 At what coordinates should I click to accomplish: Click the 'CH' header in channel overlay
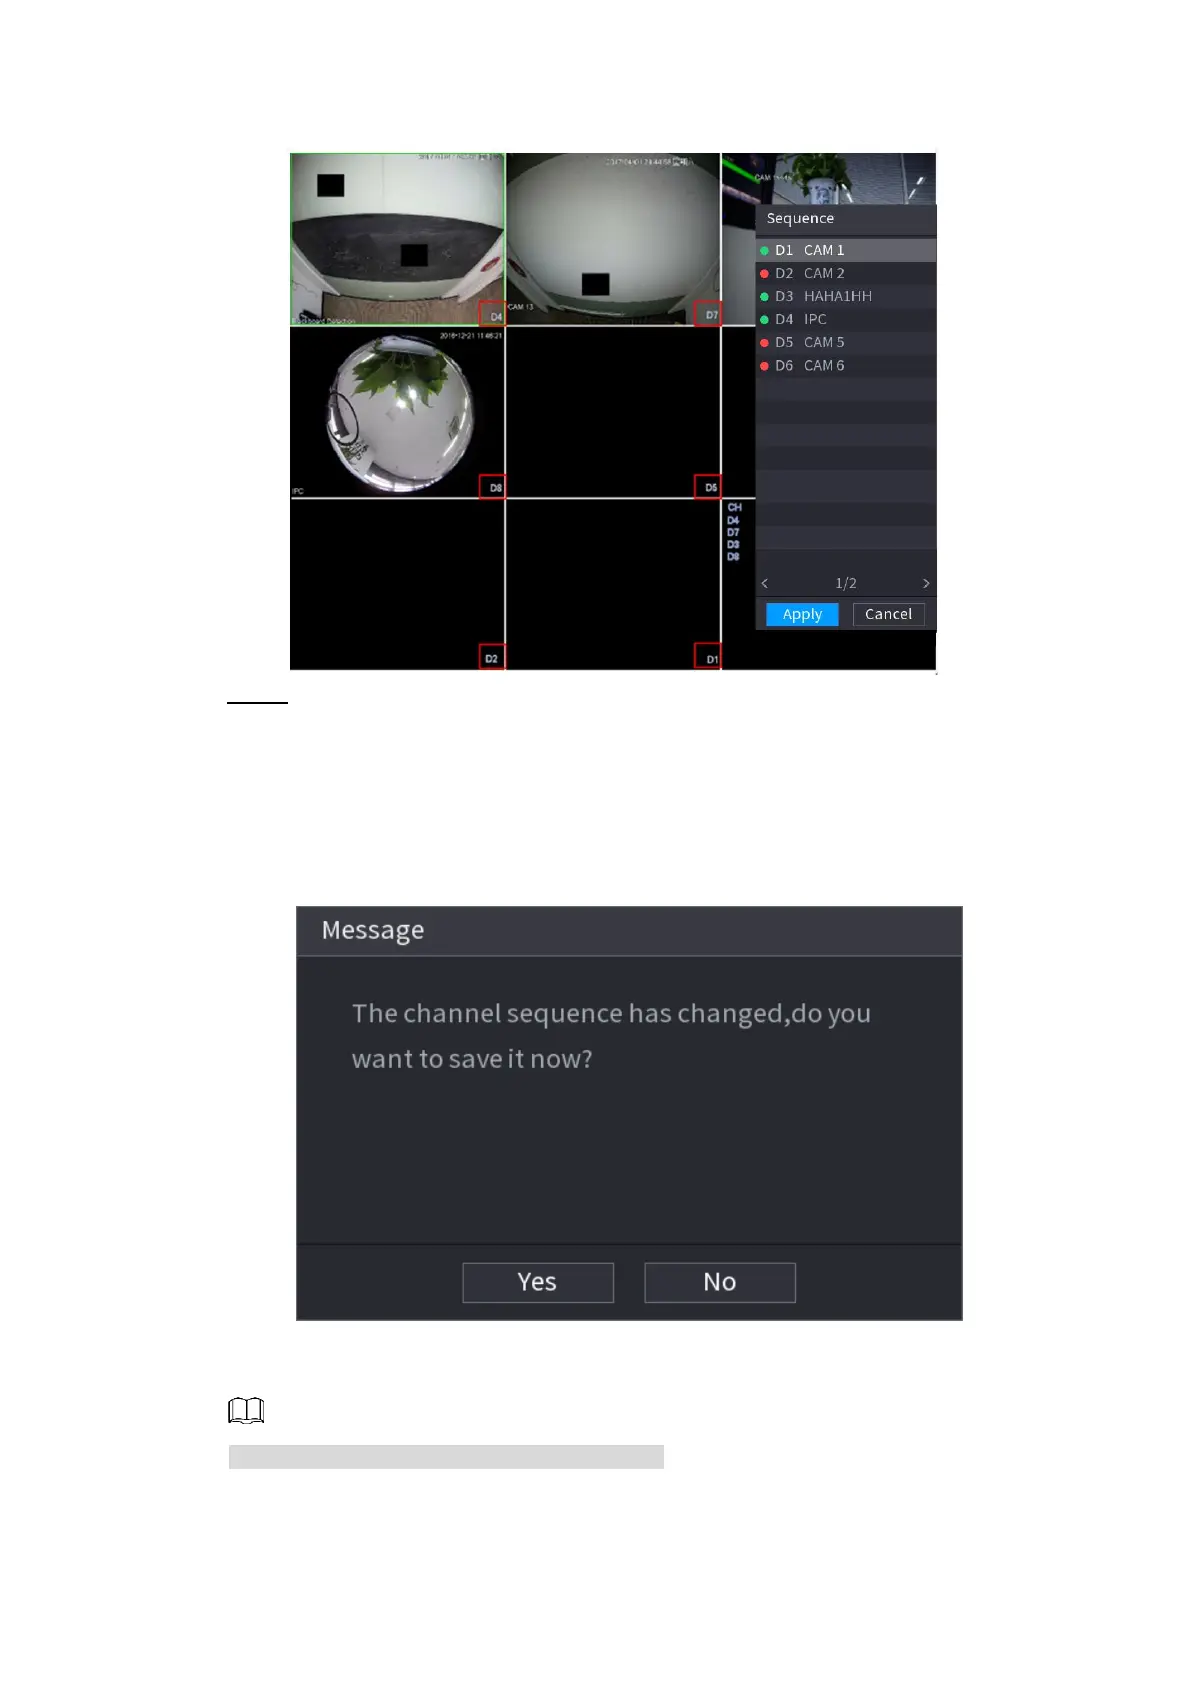734,508
